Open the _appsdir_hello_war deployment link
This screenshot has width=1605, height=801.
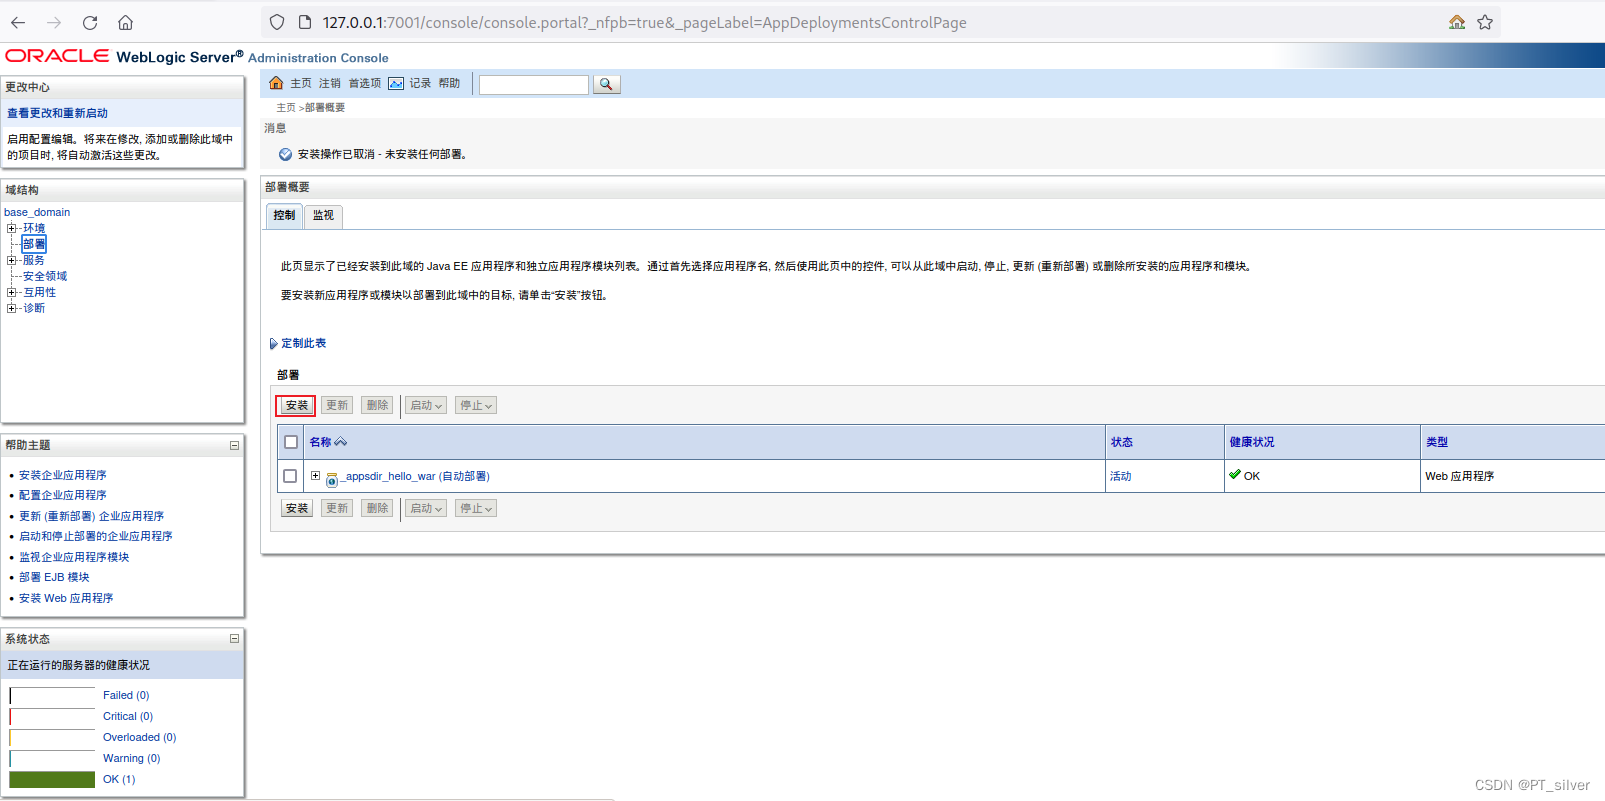tap(415, 476)
